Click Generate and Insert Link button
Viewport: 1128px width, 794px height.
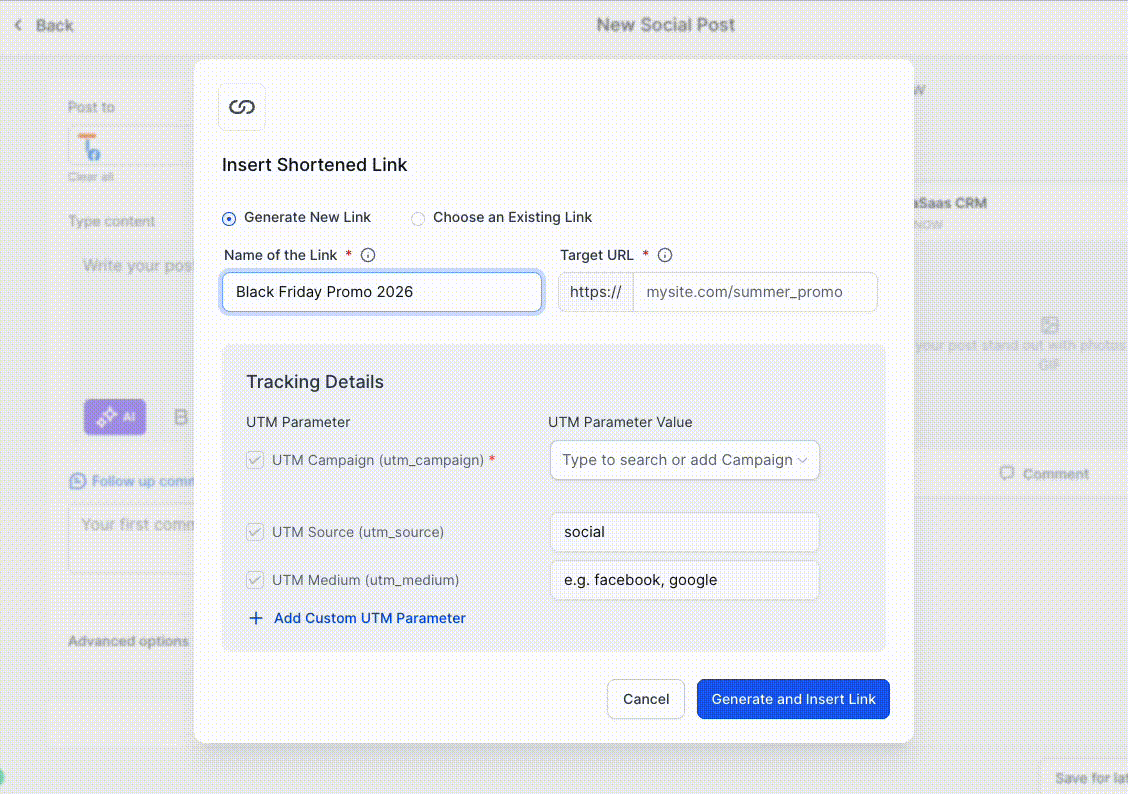pos(793,699)
